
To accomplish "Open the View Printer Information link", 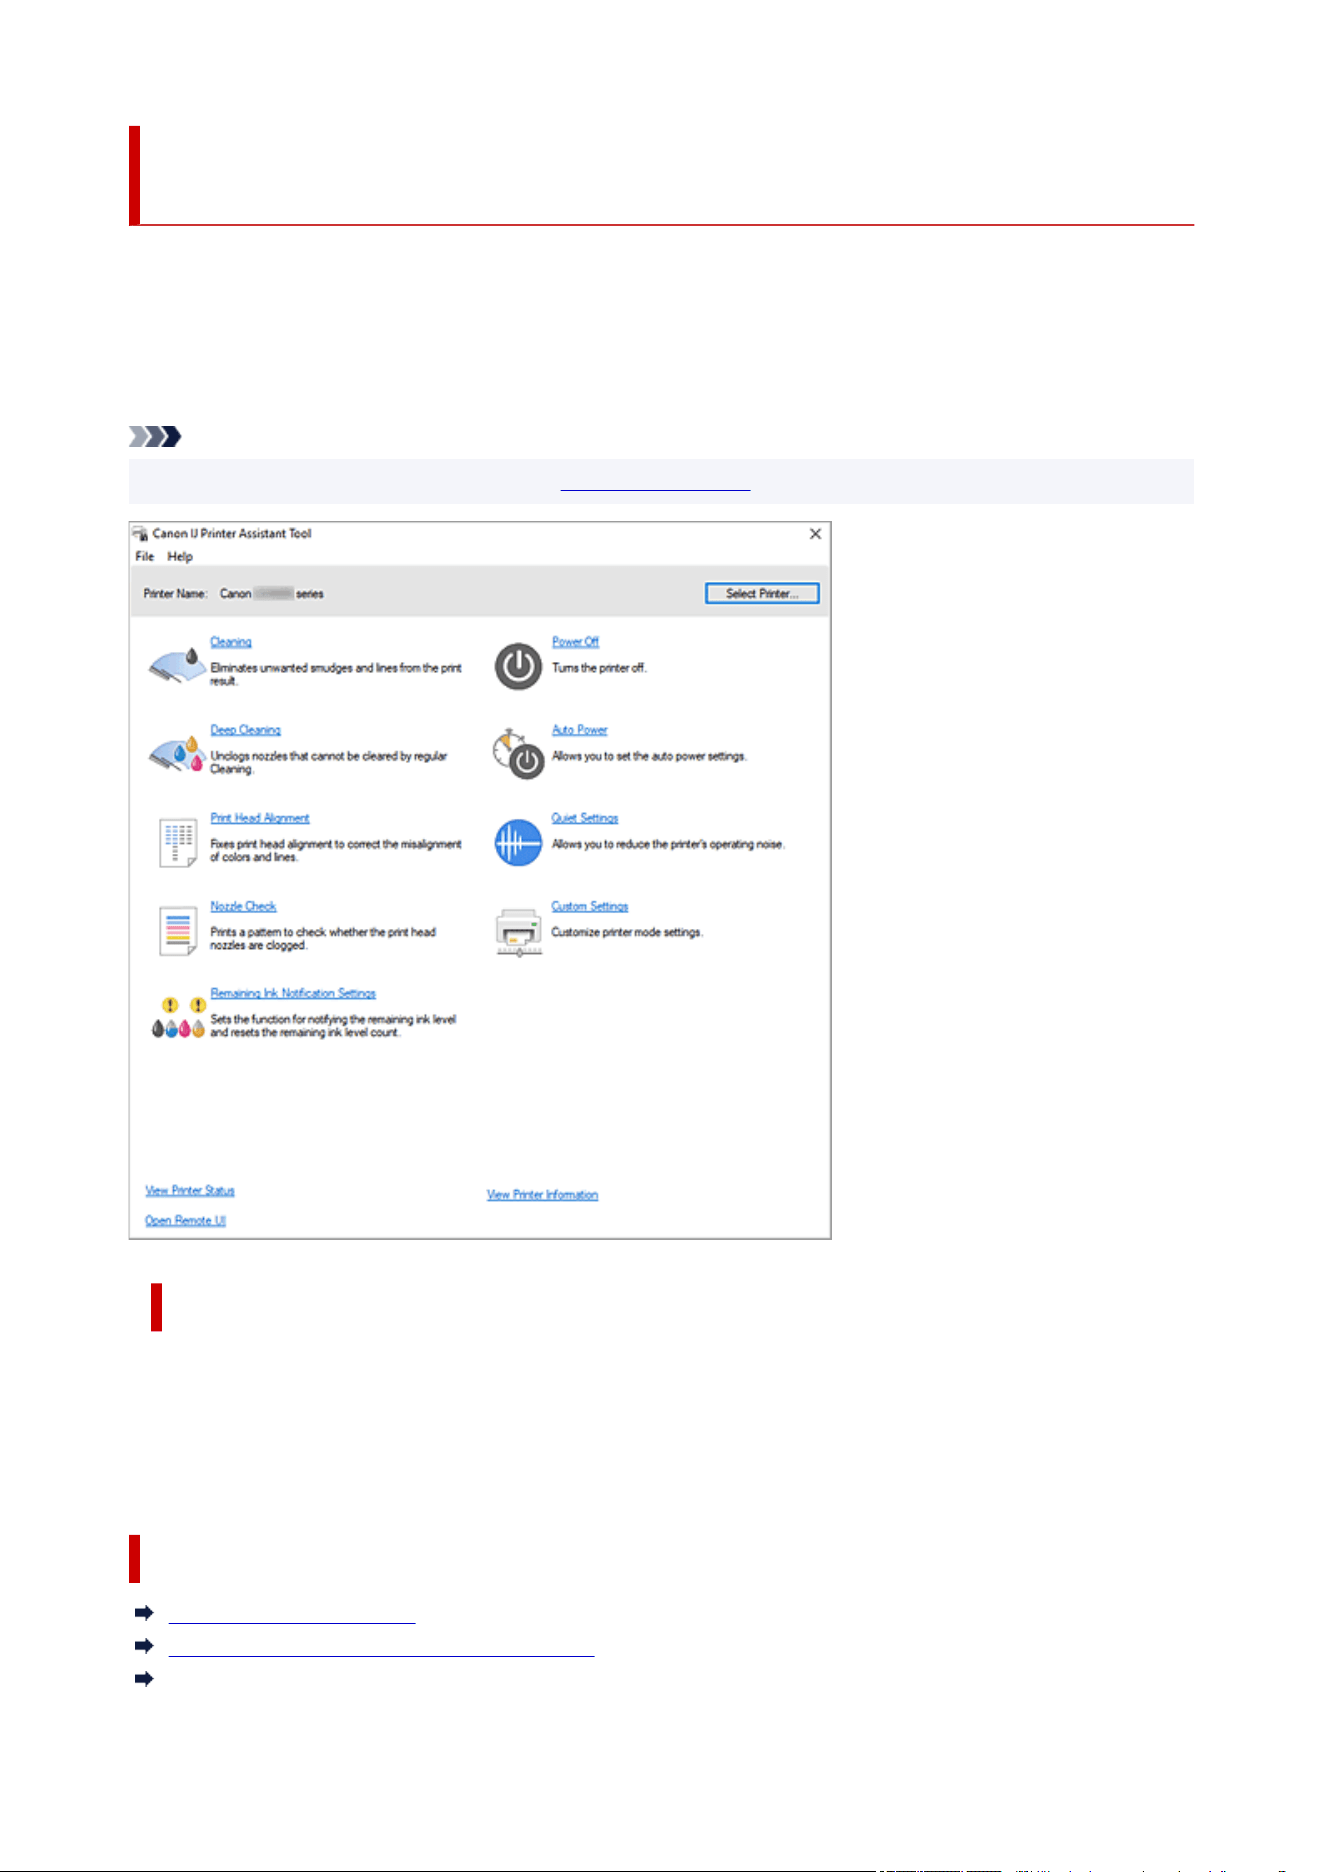I will [543, 1195].
